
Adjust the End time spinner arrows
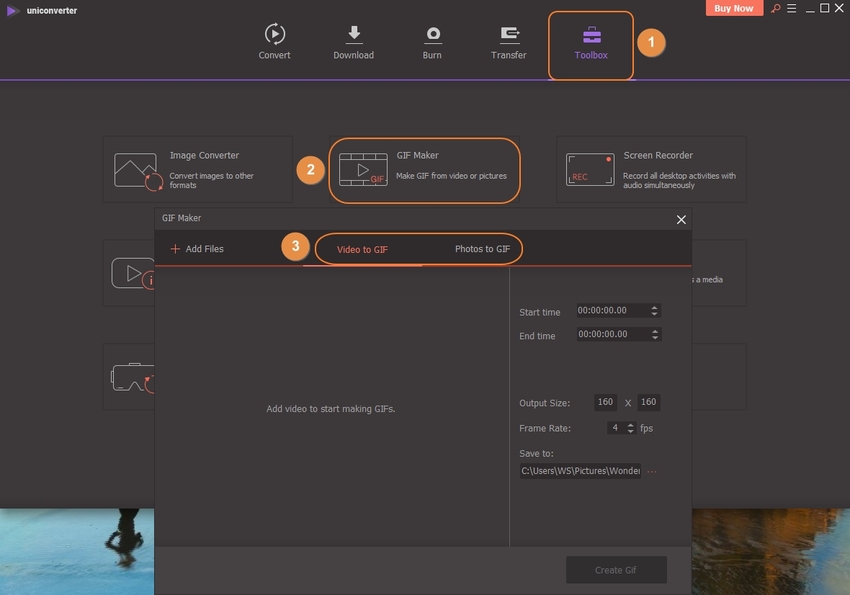click(654, 335)
